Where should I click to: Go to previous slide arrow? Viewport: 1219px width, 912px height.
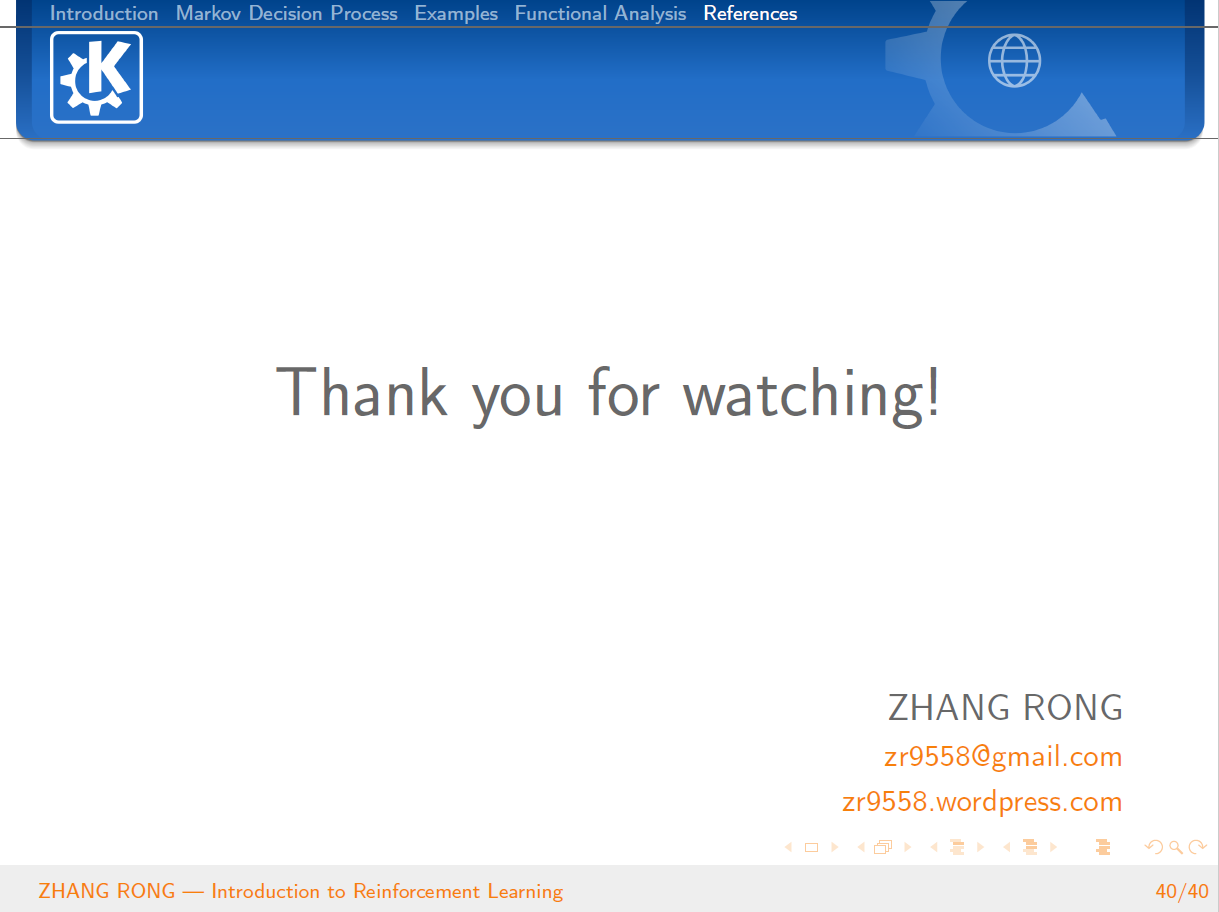click(x=788, y=847)
